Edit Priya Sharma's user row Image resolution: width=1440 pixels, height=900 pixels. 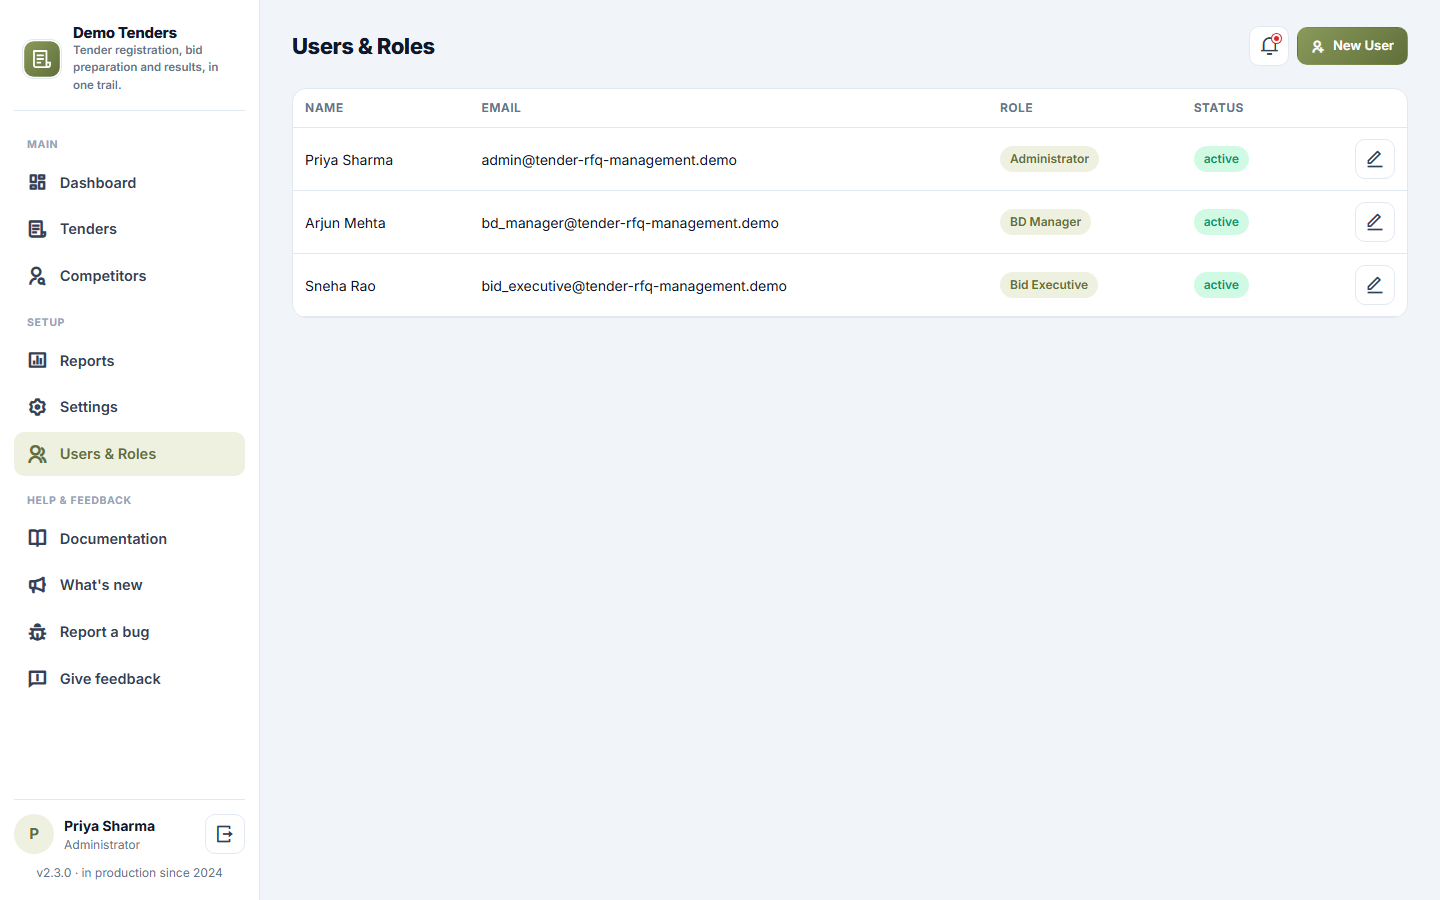1375,159
